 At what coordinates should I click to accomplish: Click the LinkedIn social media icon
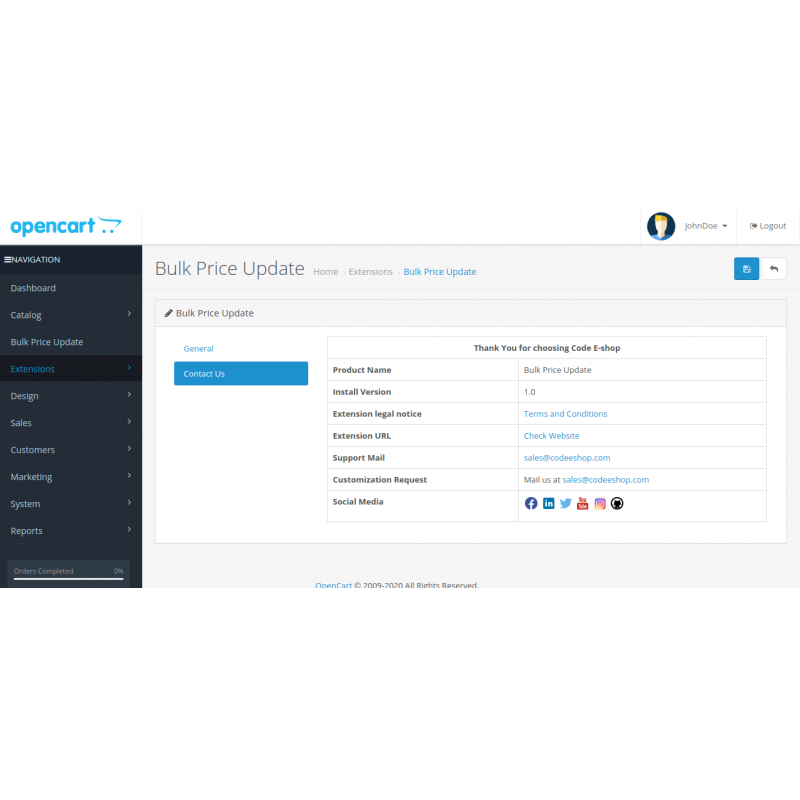(x=548, y=503)
